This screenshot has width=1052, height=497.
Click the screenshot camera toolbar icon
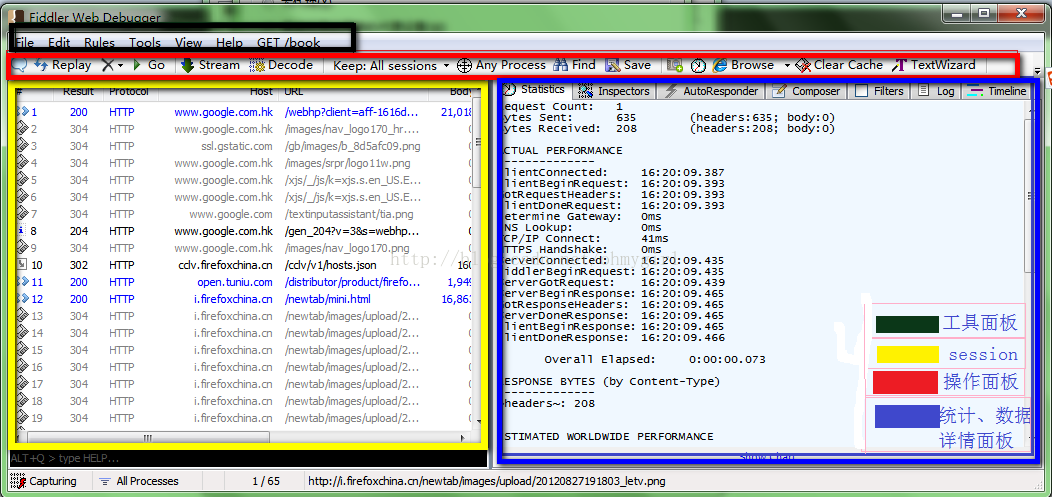tap(675, 65)
